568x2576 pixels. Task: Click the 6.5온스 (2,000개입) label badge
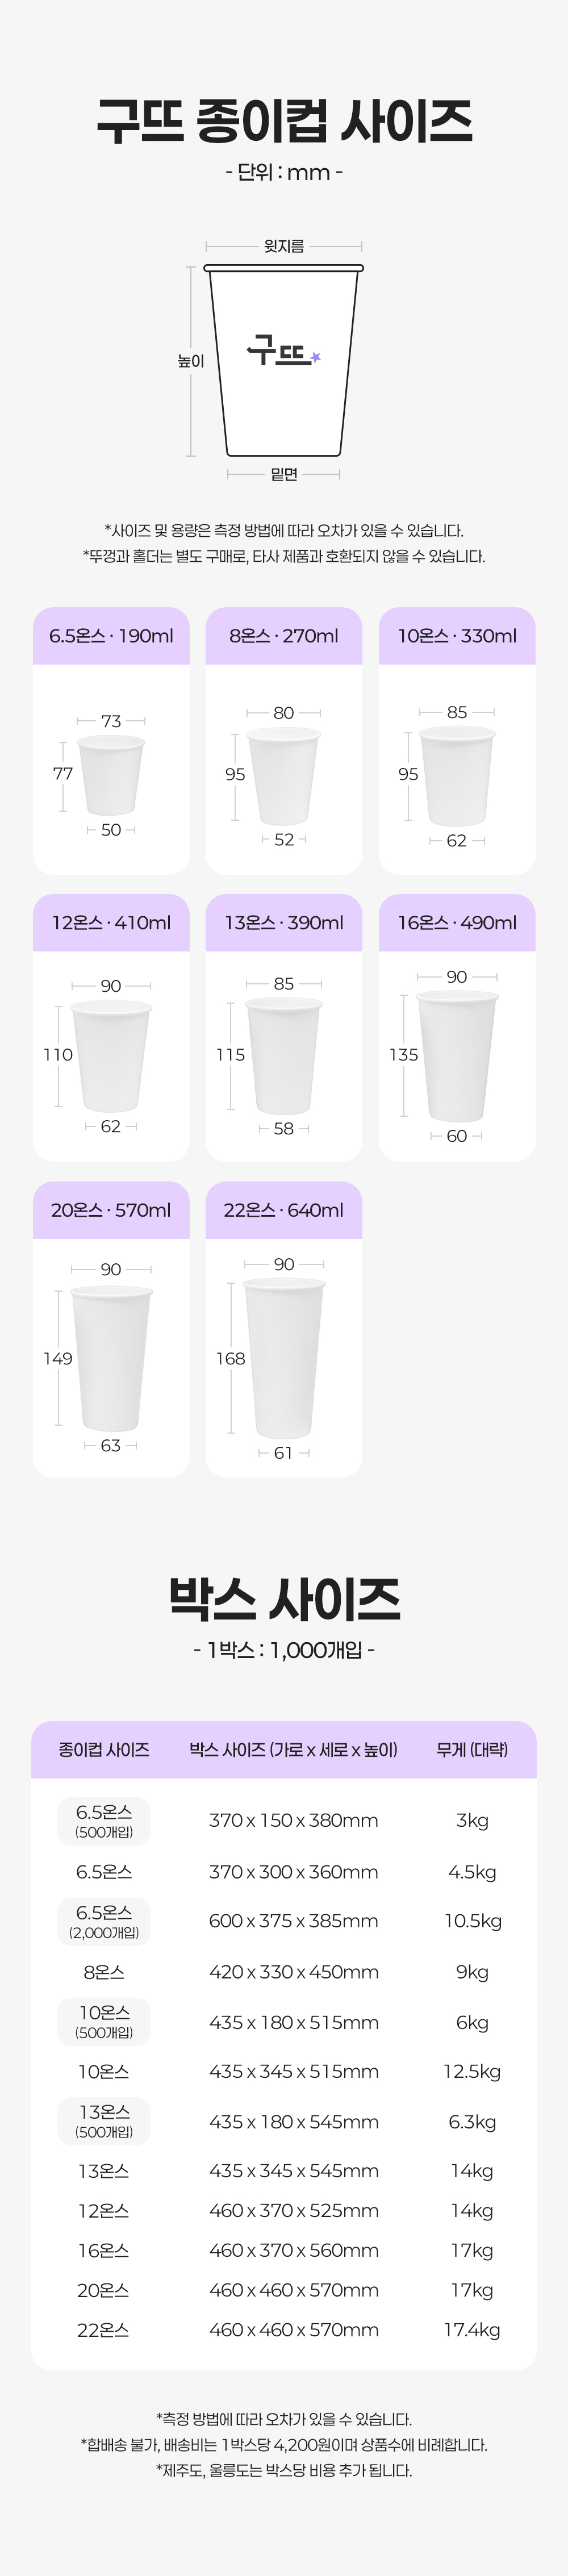pyautogui.click(x=104, y=1921)
